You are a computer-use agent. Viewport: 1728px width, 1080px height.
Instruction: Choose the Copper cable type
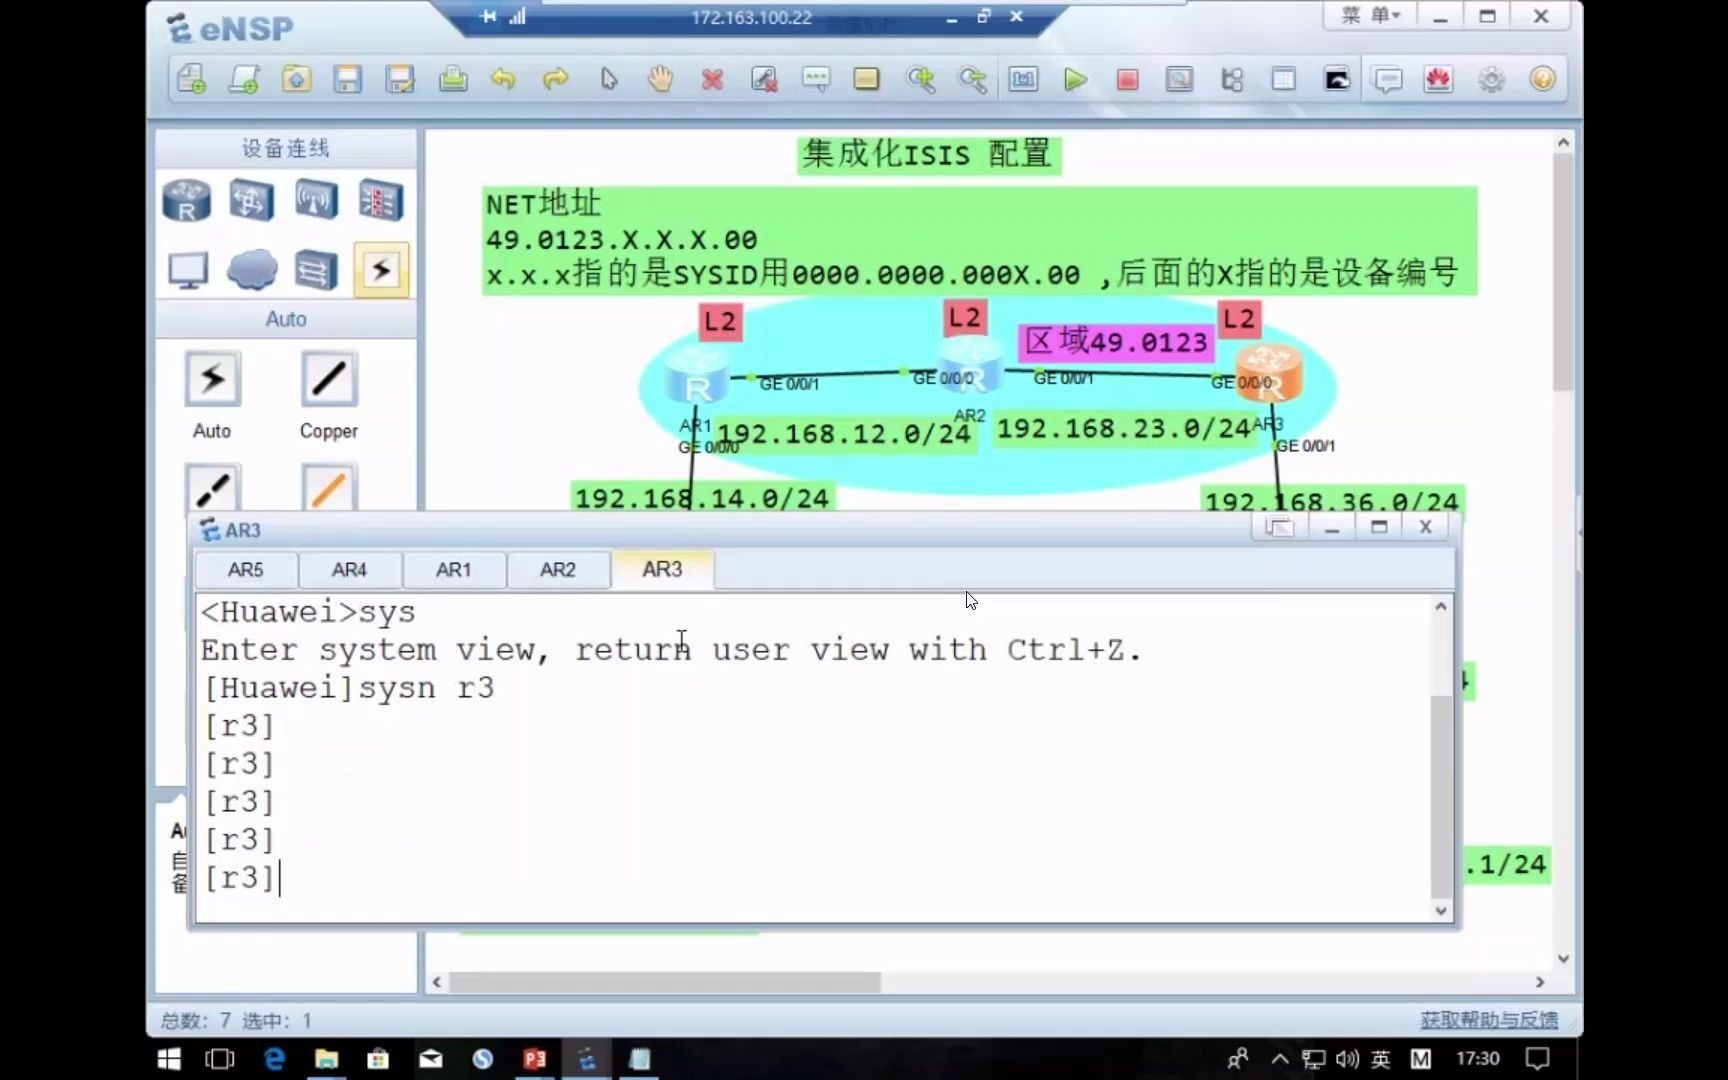pyautogui.click(x=329, y=395)
